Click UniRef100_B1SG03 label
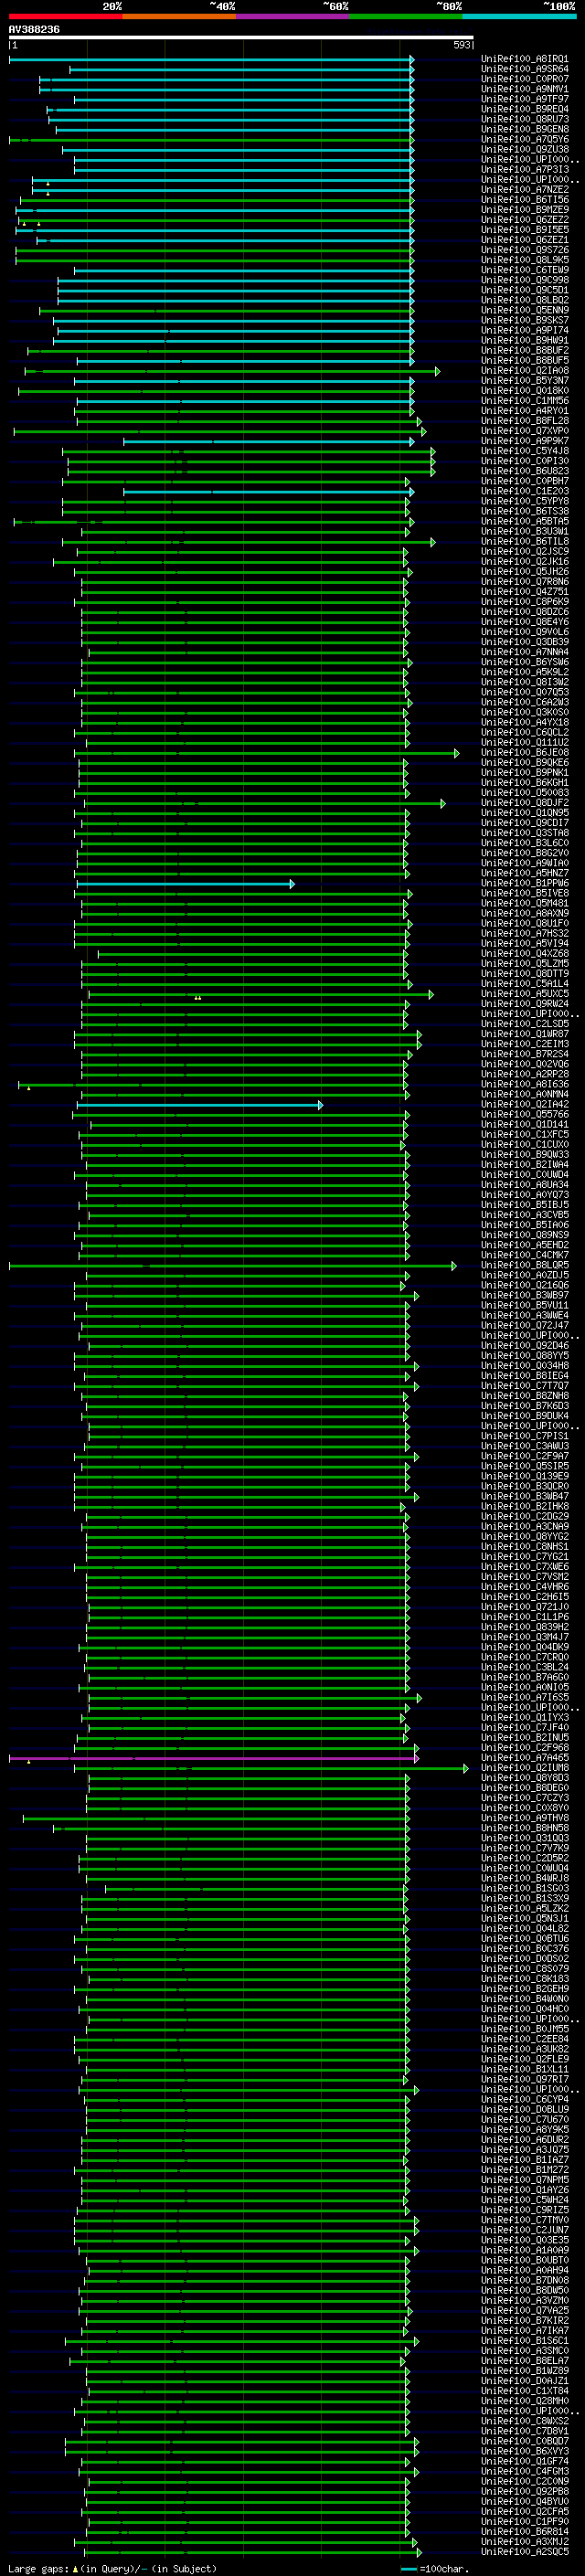Screen dimensions: 585x2576 (524, 1888)
